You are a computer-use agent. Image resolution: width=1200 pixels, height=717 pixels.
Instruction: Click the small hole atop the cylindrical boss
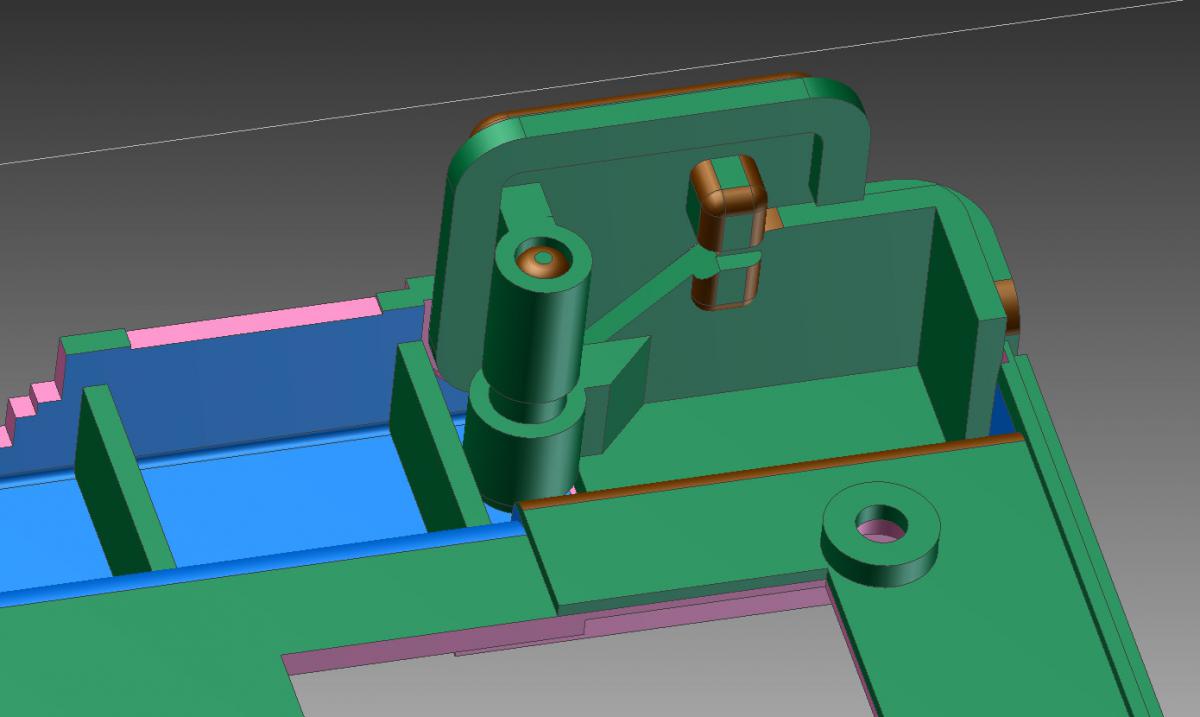[542, 258]
